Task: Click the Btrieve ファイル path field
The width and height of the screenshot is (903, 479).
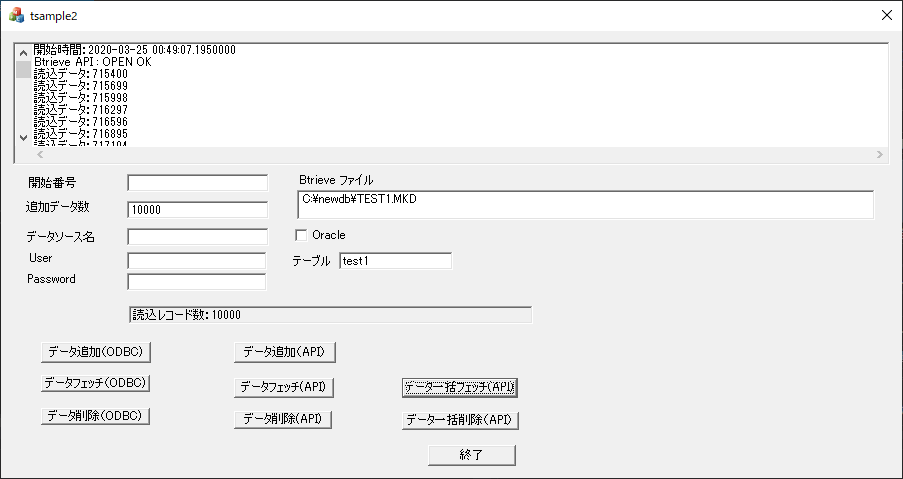Action: click(x=585, y=204)
